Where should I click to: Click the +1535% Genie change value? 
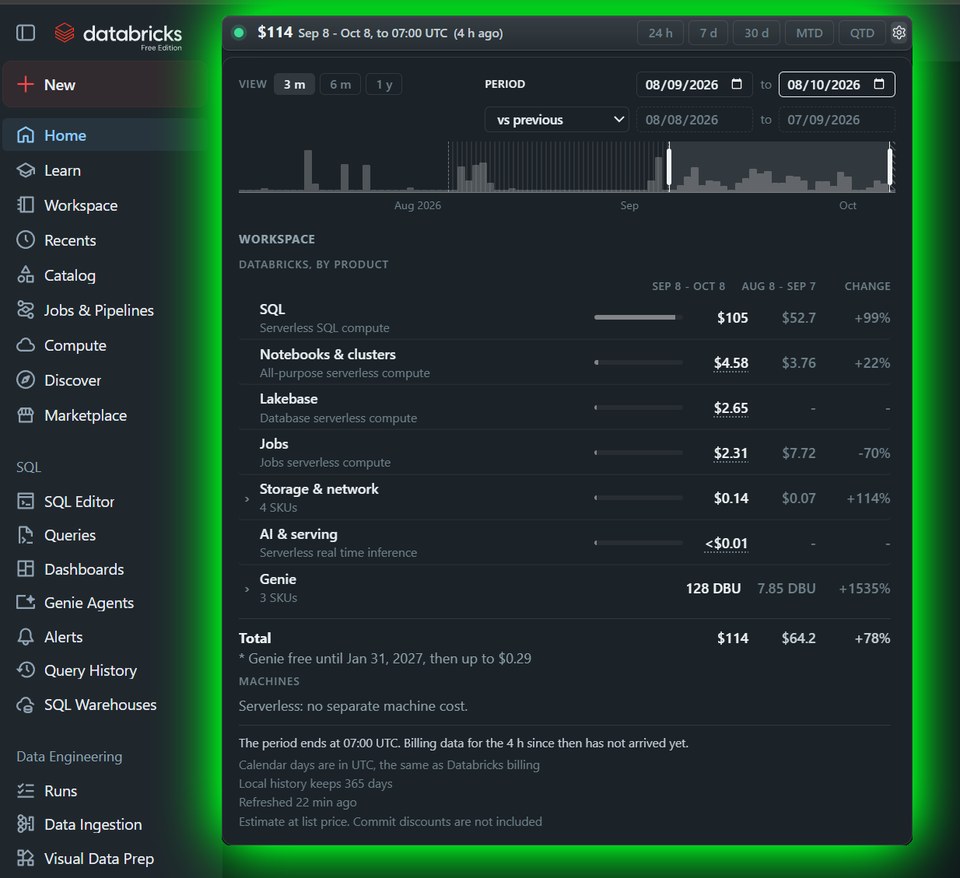click(x=864, y=588)
